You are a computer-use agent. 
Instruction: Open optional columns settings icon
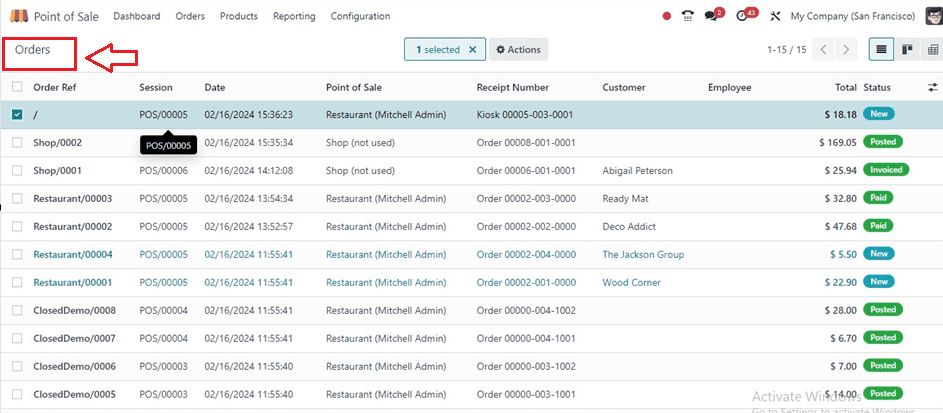(x=932, y=87)
